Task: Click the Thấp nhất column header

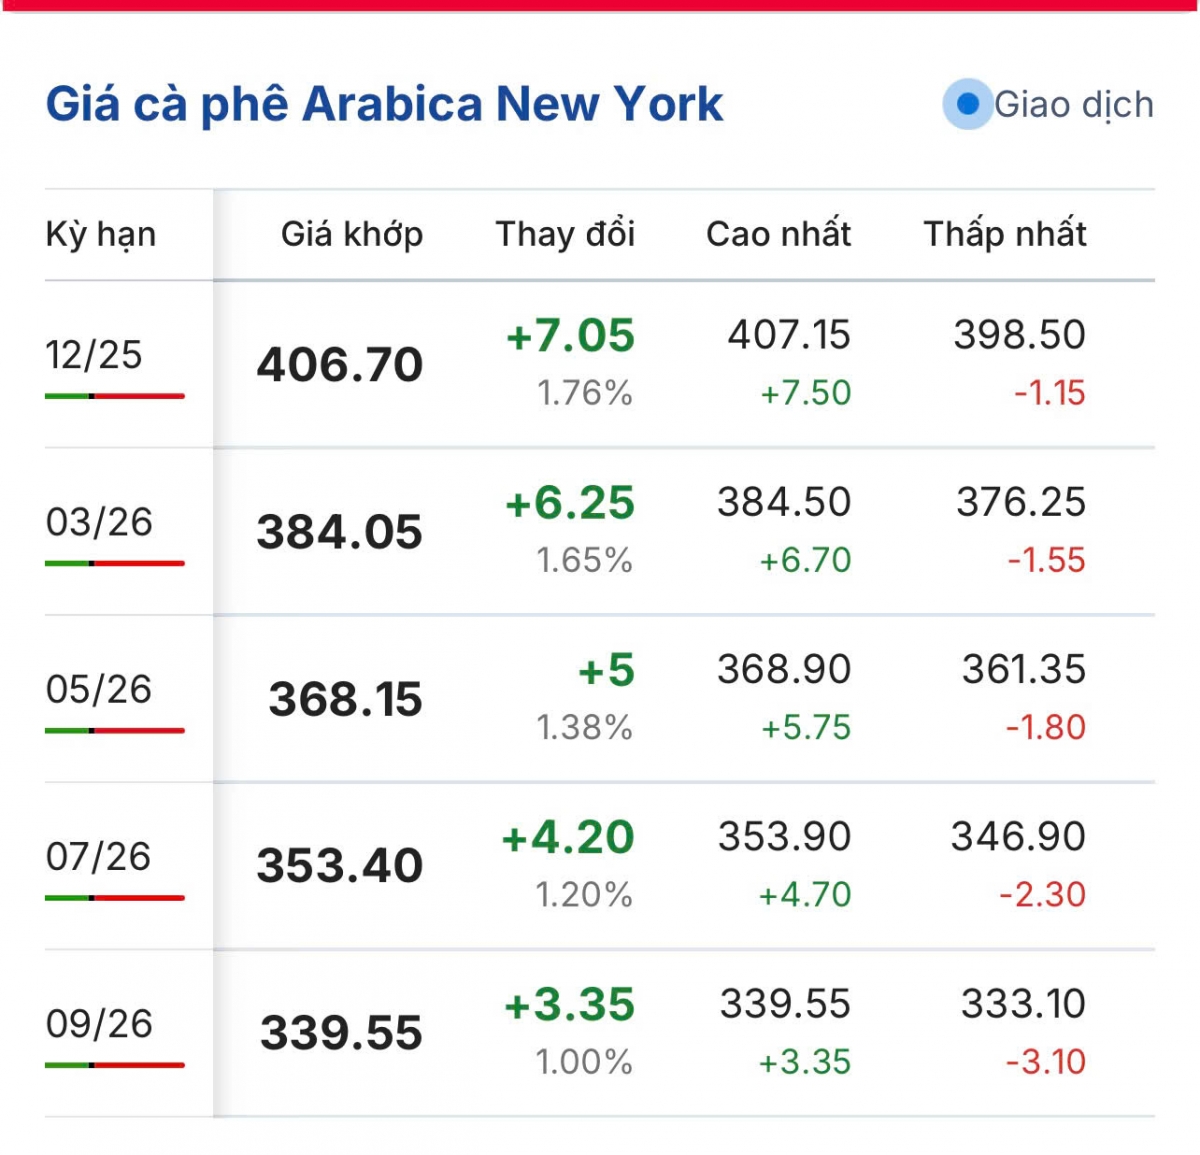Action: [1005, 234]
